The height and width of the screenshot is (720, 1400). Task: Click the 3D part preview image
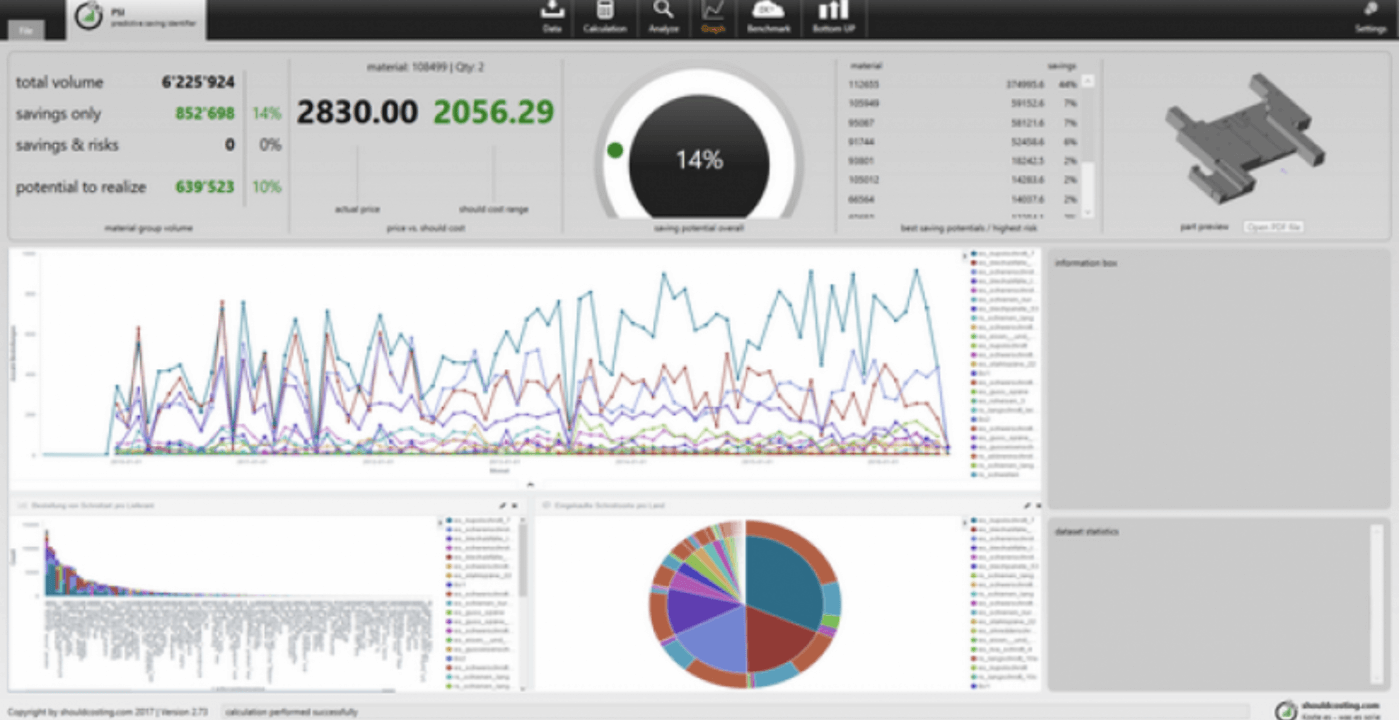coord(1244,139)
